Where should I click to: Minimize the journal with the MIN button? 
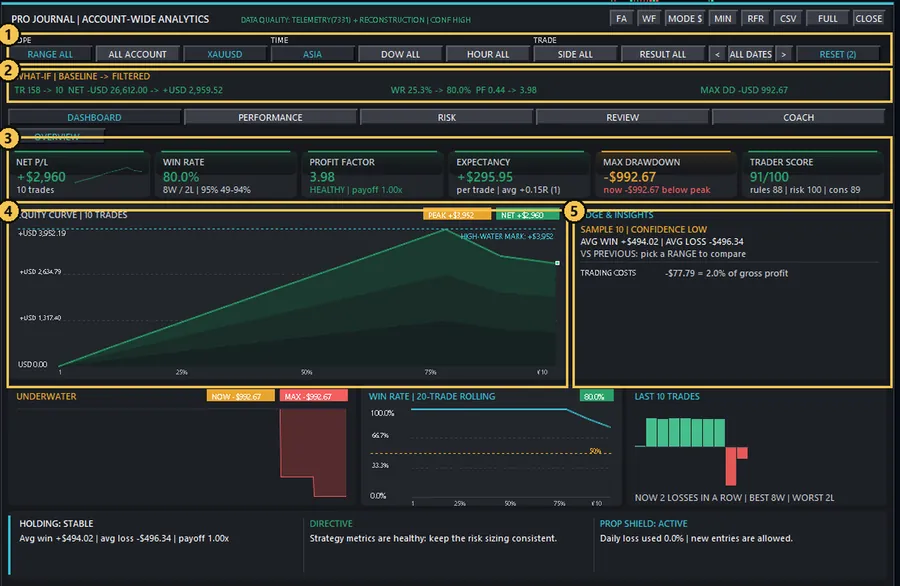[x=723, y=18]
